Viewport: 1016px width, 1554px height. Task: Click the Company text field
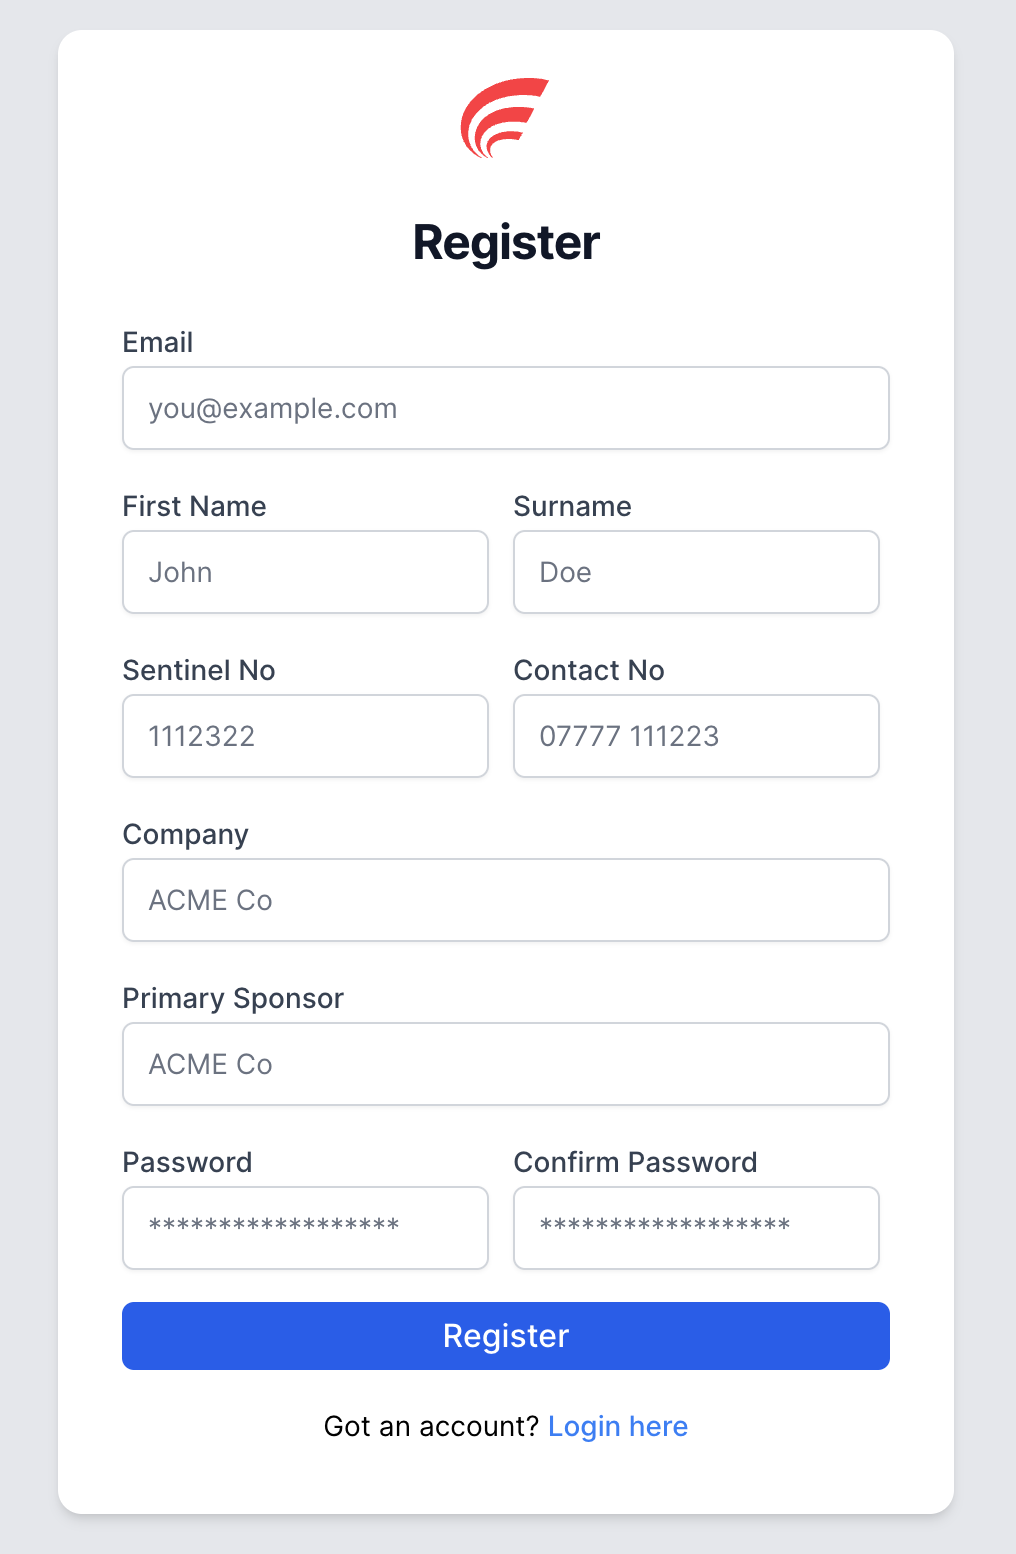[505, 900]
